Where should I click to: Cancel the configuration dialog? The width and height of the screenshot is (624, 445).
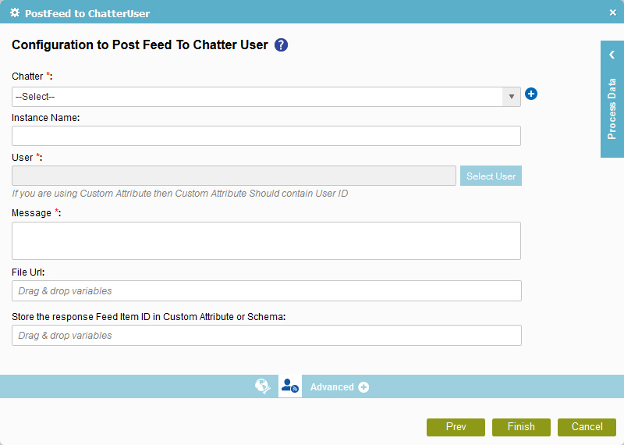(x=587, y=427)
